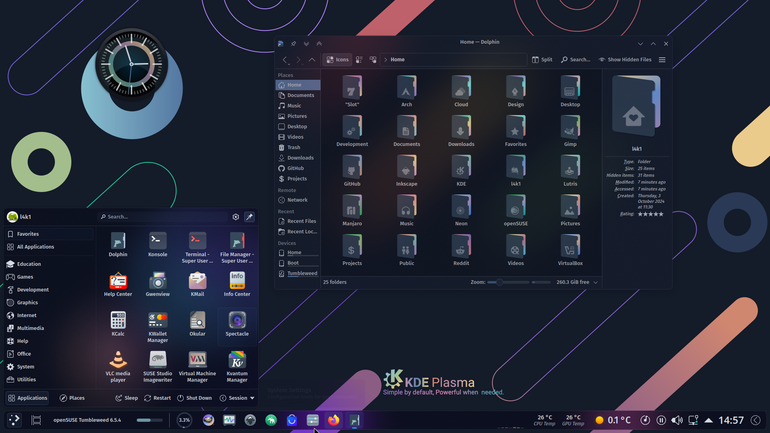Toggle Show Hidden Files in Dolphin

pos(625,59)
